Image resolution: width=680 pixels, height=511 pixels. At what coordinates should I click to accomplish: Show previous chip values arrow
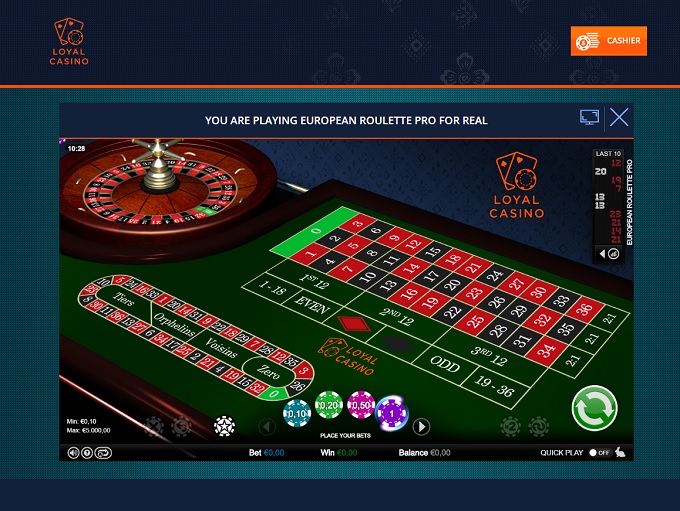coord(267,426)
